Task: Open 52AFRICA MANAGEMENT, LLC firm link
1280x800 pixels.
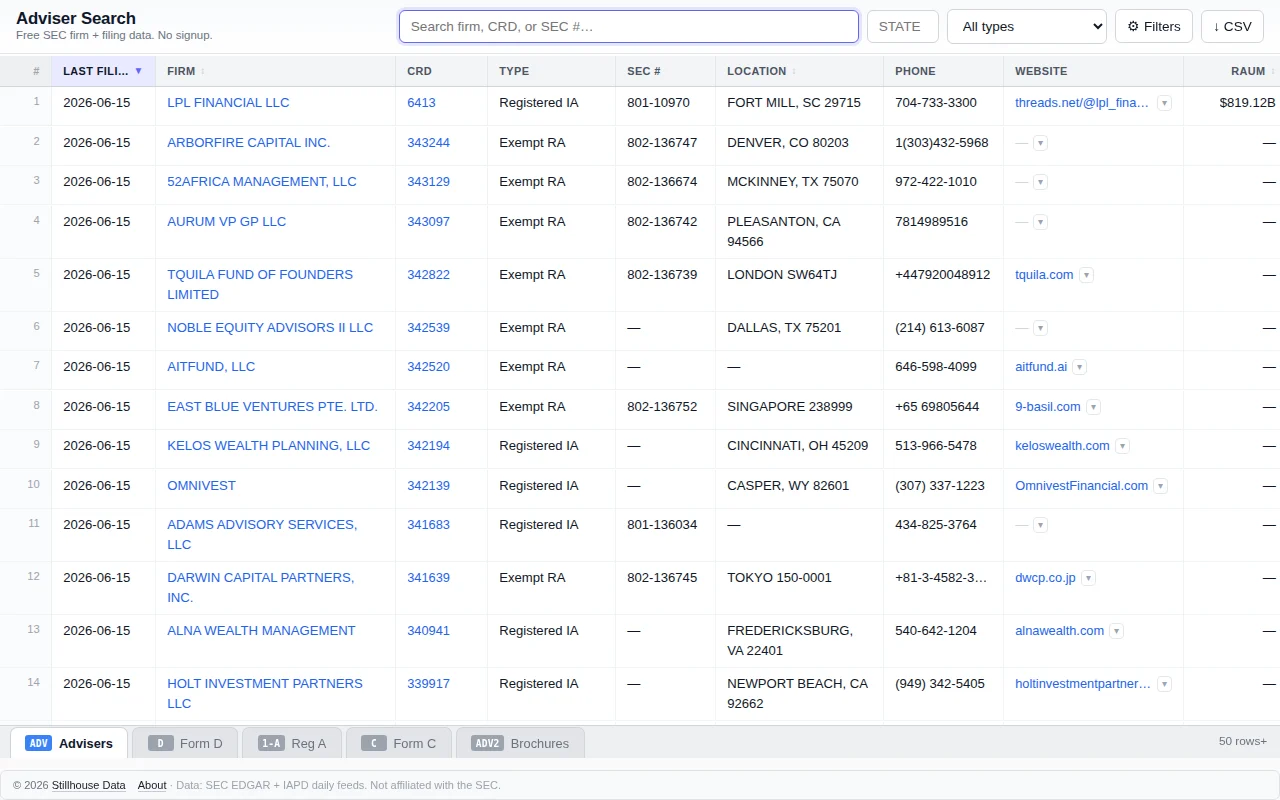Action: pyautogui.click(x=262, y=182)
